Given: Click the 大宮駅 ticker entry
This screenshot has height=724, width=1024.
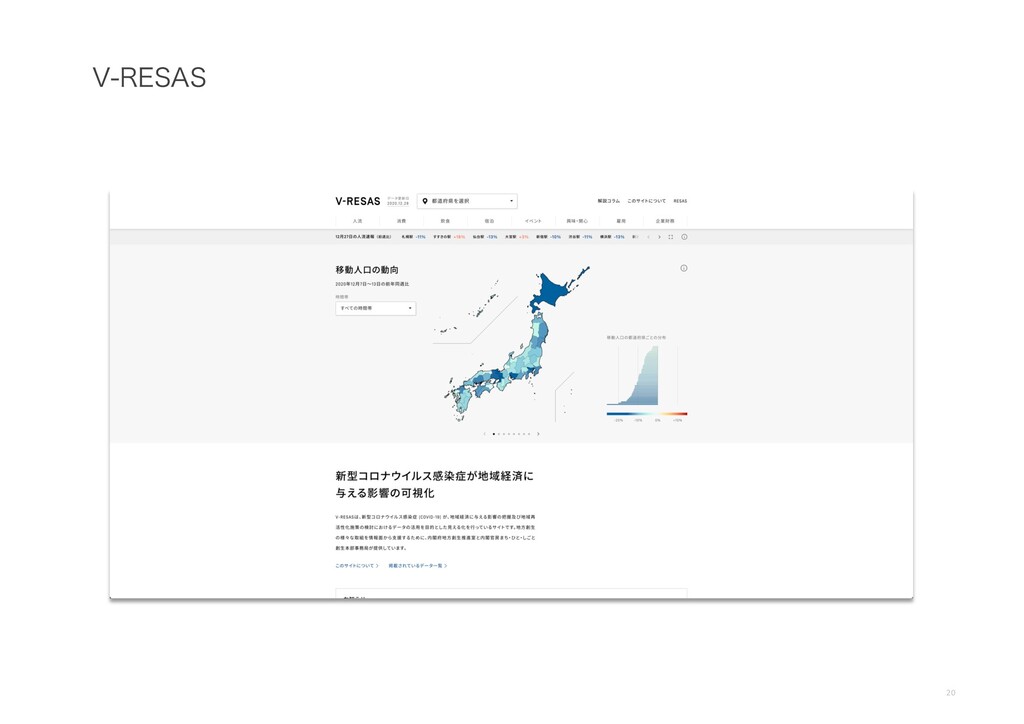Looking at the screenshot, I should point(517,237).
